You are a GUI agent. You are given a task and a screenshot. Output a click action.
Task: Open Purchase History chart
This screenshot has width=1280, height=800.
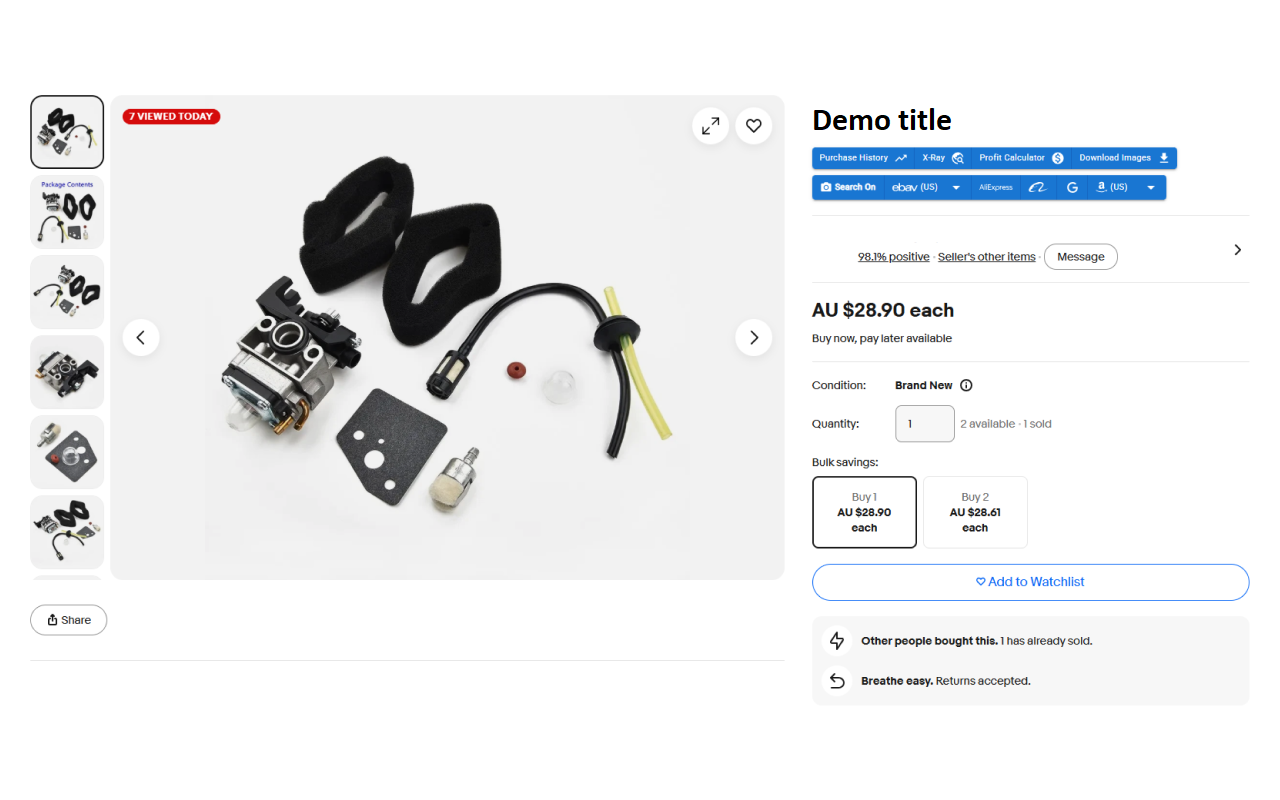[x=863, y=158]
